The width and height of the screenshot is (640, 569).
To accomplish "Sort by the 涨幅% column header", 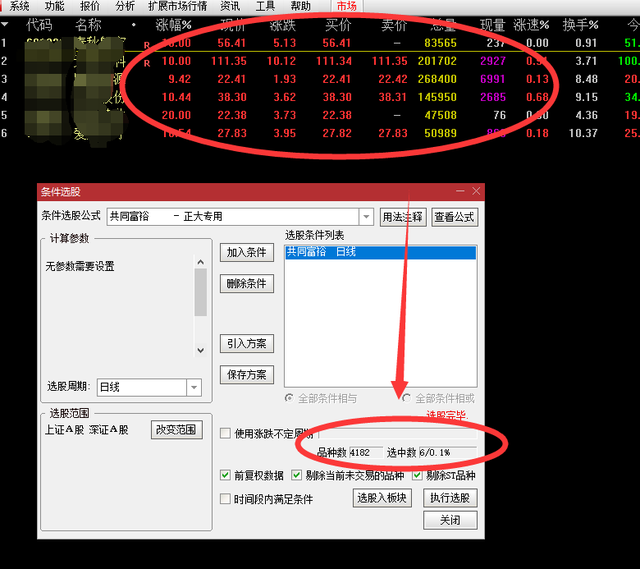I will [x=173, y=24].
